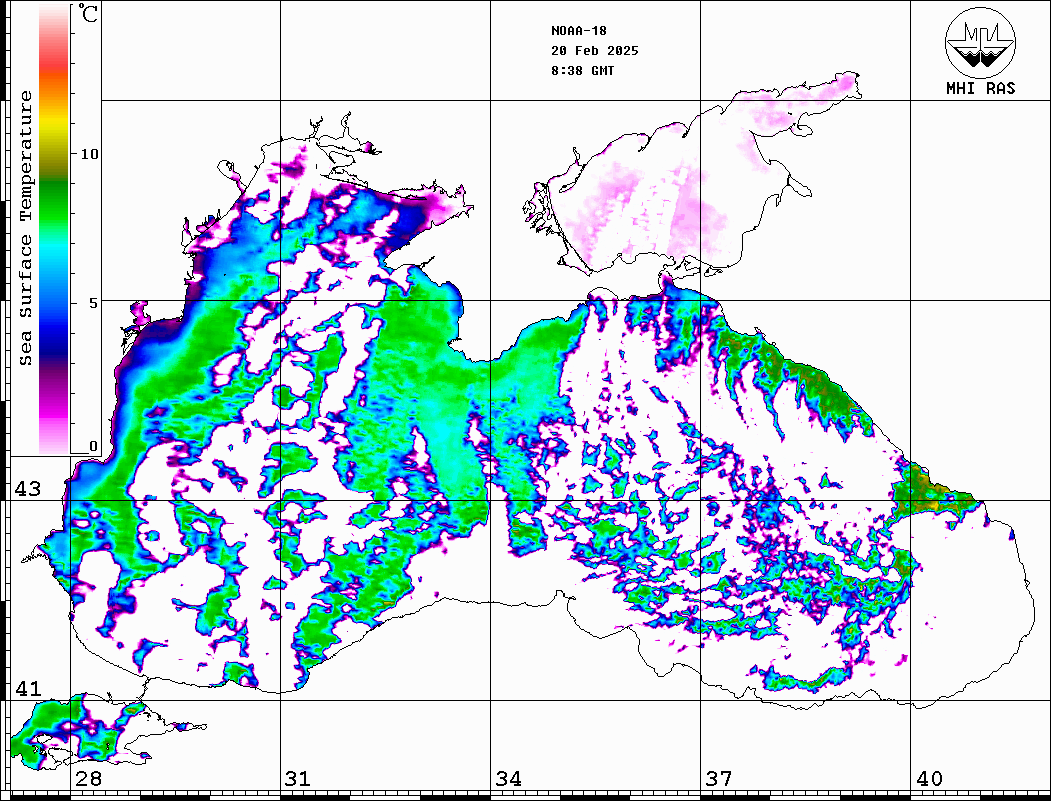Viewport: 1051px width, 801px height.
Task: Click the '20 Feb 2025' date text
Action: pyautogui.click(x=595, y=51)
